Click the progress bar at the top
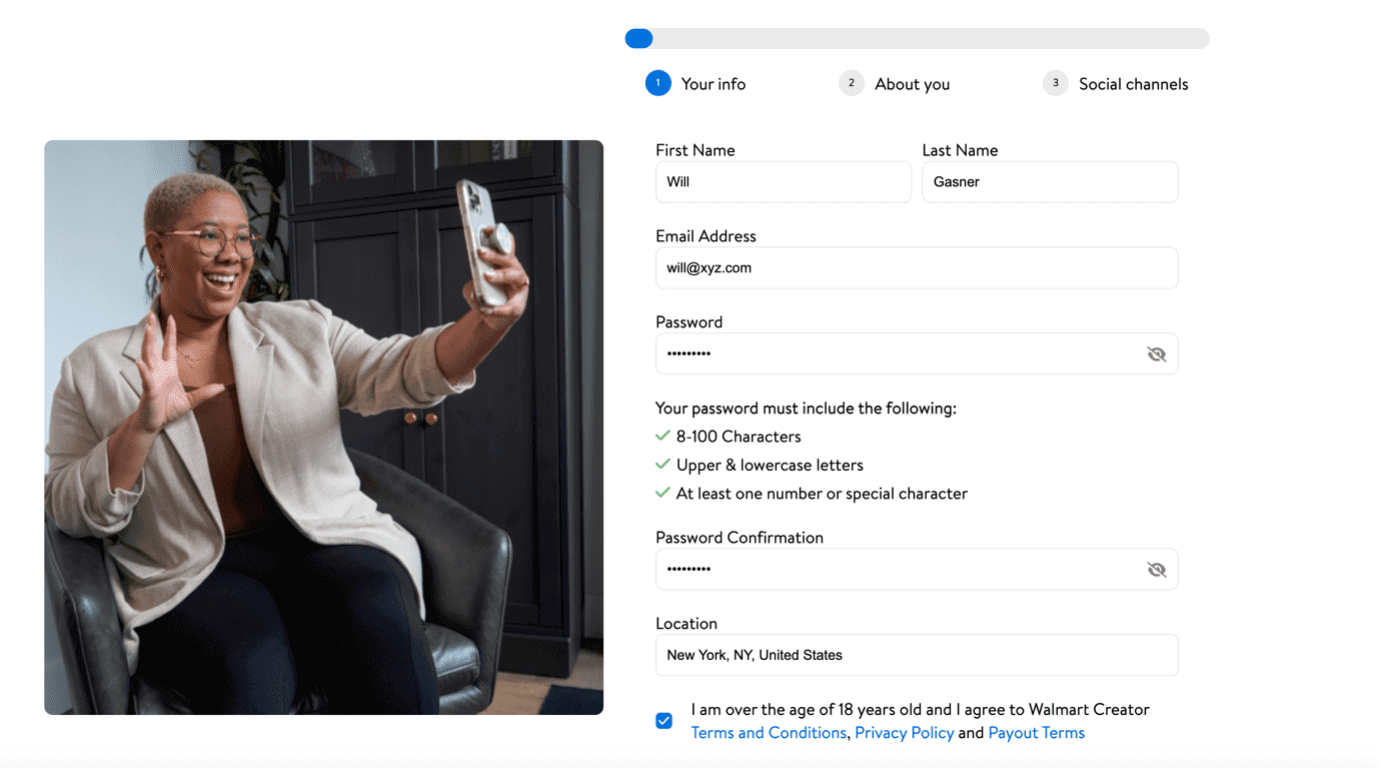Screen dimensions: 1384x770 [917, 38]
